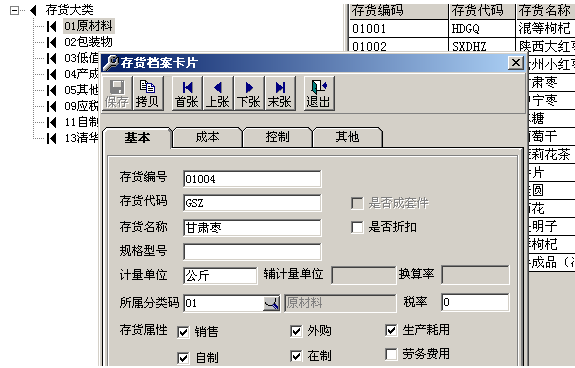Collapse the 存货大类 tree root
The image size is (575, 368).
tap(14, 10)
